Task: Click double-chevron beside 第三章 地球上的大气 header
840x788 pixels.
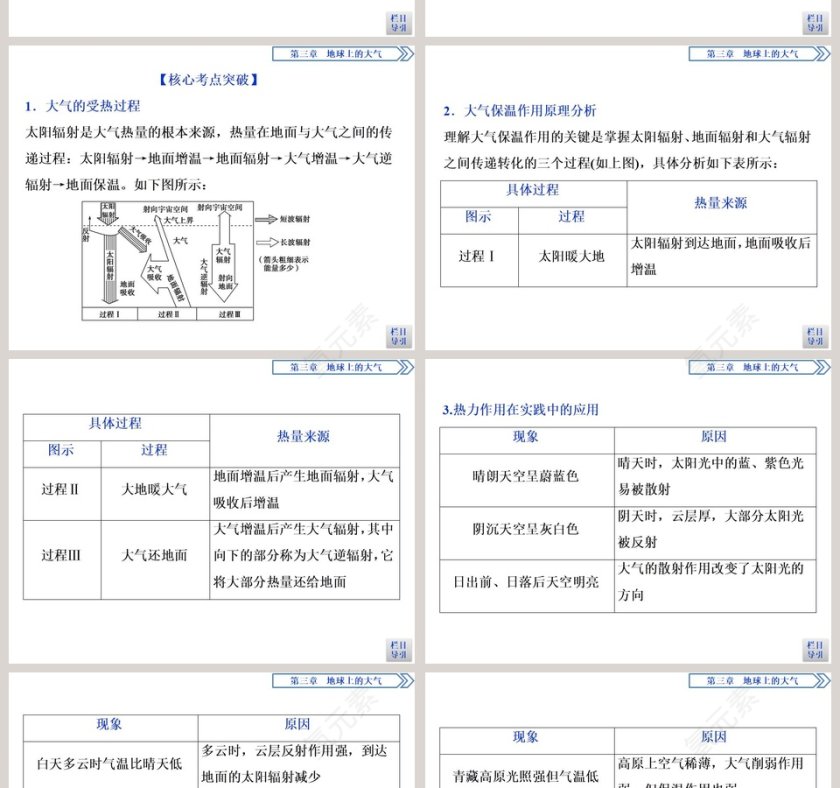Action: pyautogui.click(x=404, y=53)
